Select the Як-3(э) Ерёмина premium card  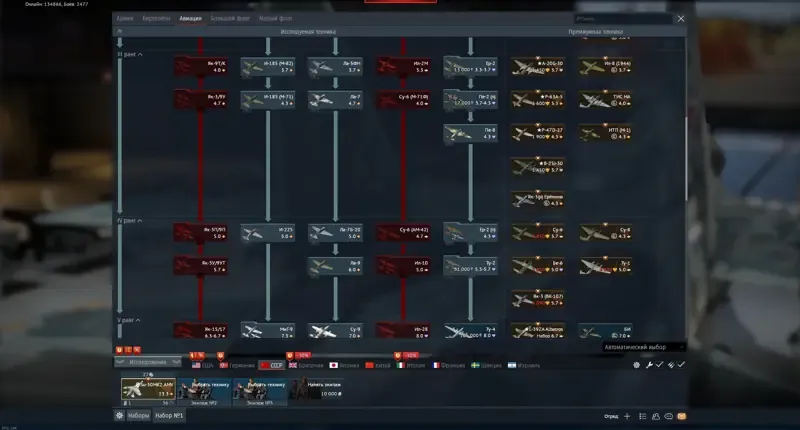click(538, 199)
